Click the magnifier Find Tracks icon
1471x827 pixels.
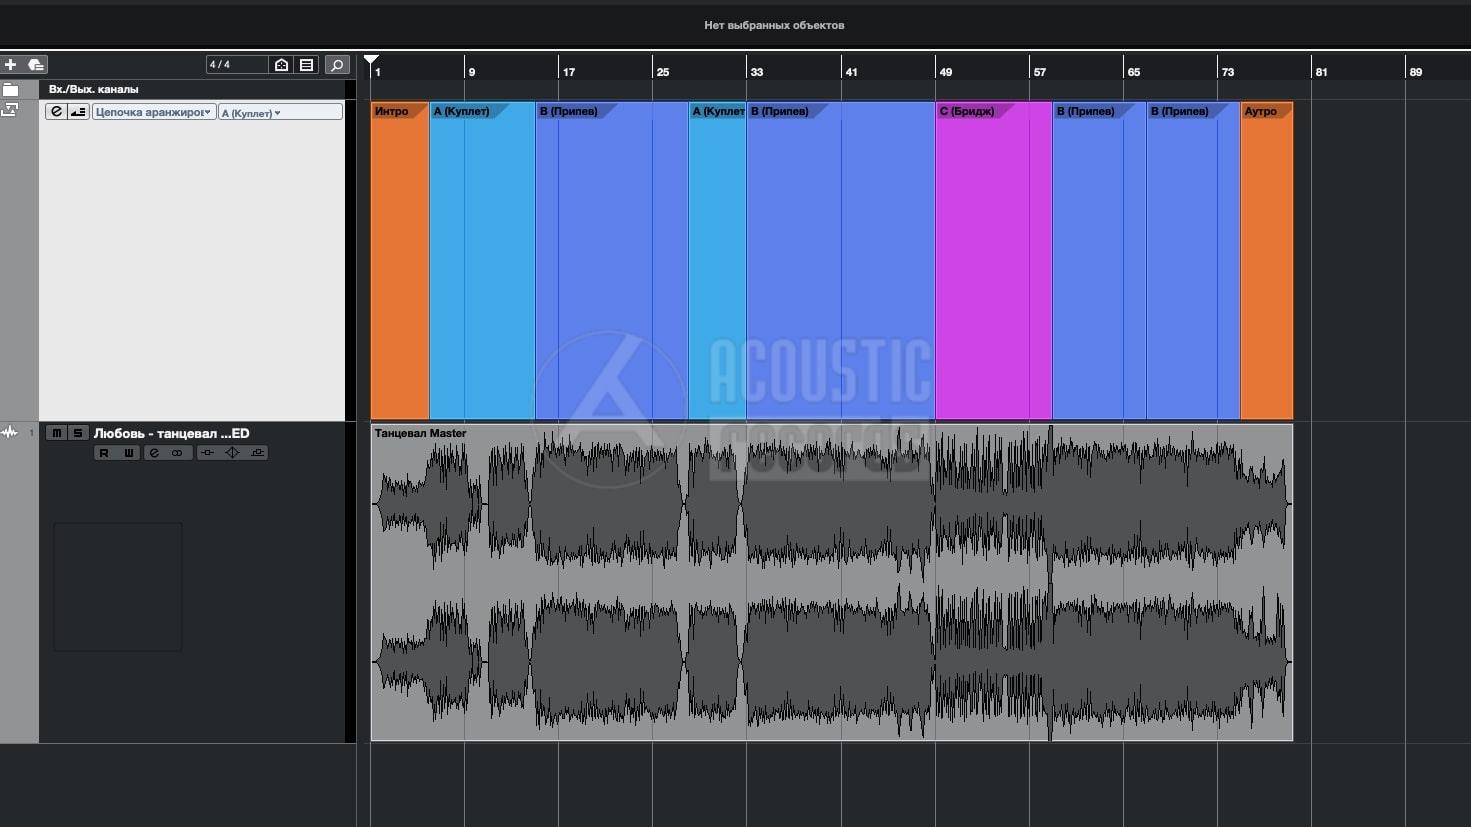coord(337,65)
